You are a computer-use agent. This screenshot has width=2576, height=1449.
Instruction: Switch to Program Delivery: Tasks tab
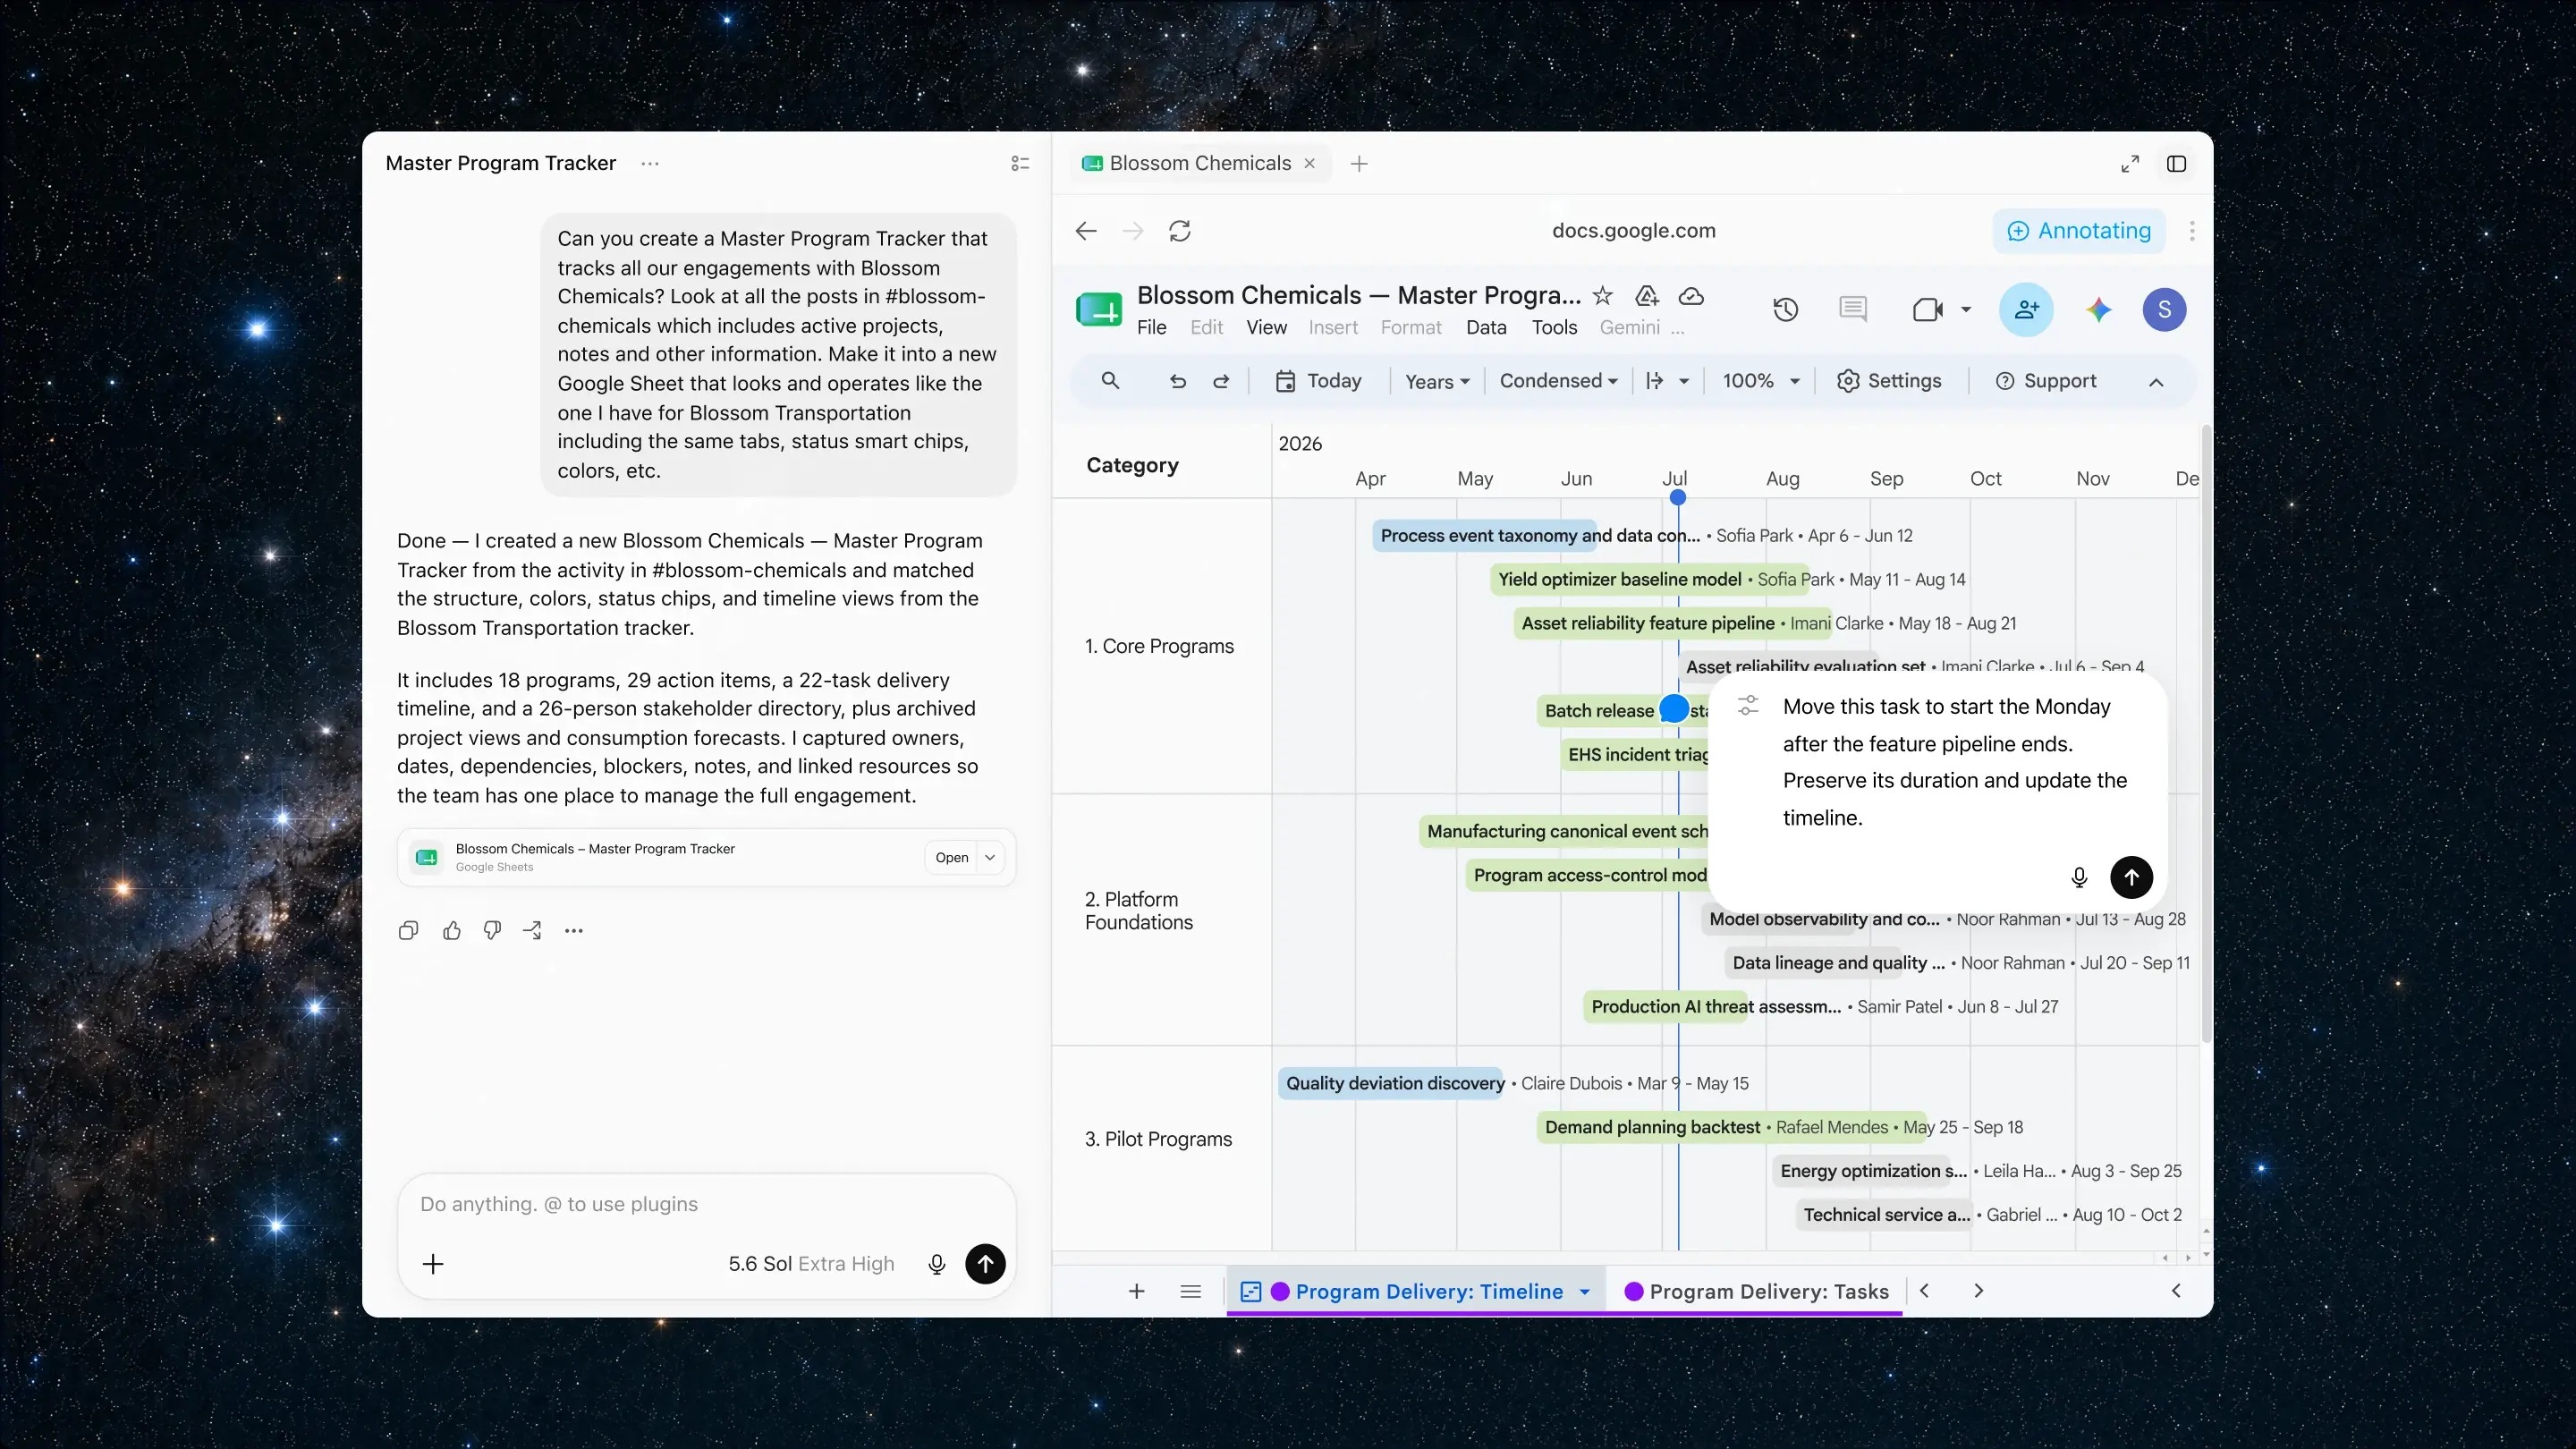[1756, 1292]
